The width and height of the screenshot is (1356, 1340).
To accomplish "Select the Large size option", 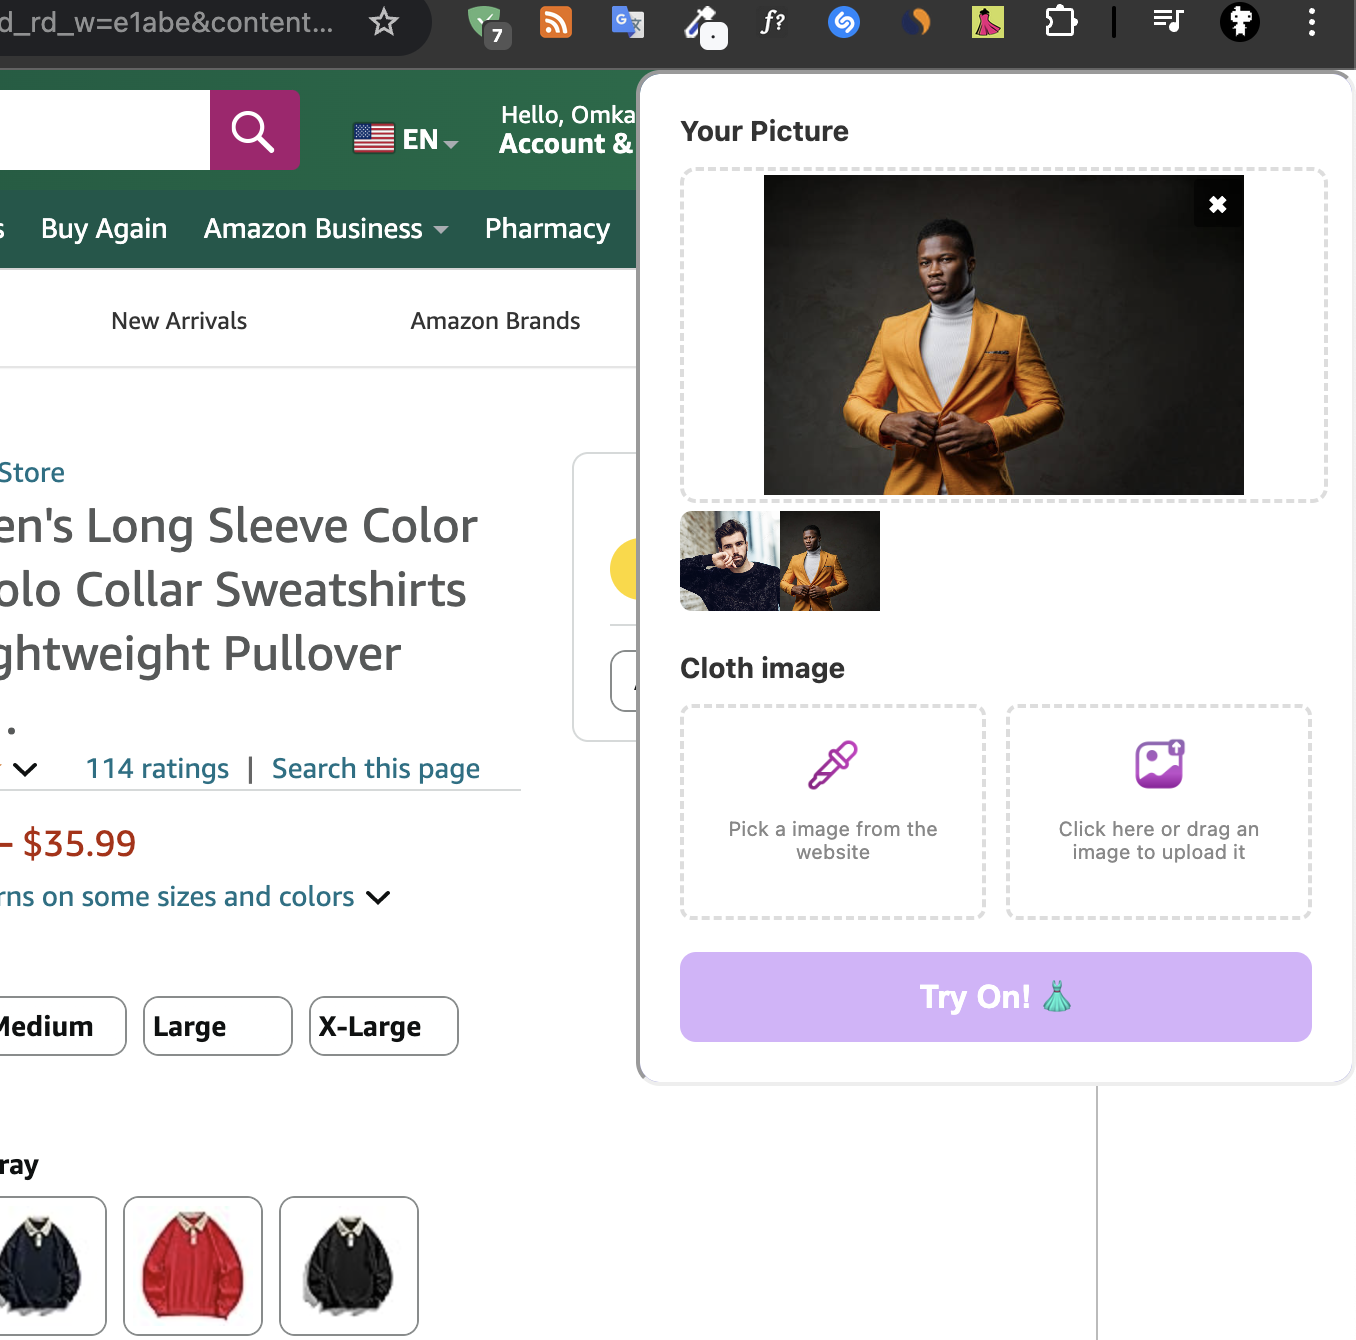I will (x=217, y=1026).
